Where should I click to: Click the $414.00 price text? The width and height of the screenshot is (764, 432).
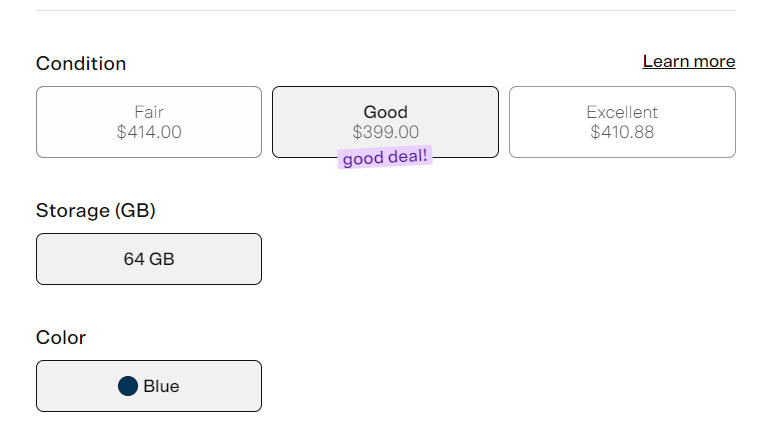click(x=149, y=132)
